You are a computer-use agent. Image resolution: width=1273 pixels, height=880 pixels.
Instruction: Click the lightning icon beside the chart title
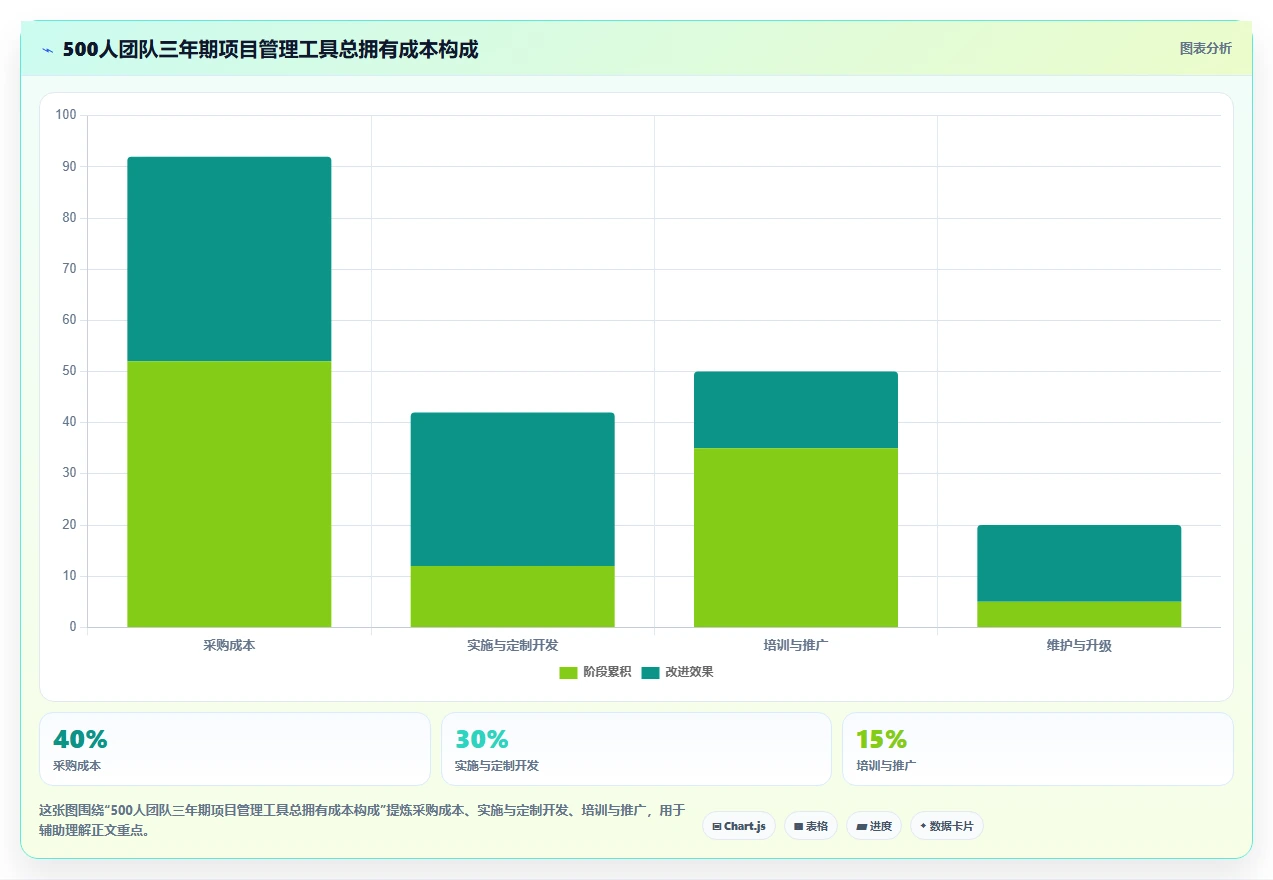pyautogui.click(x=47, y=50)
